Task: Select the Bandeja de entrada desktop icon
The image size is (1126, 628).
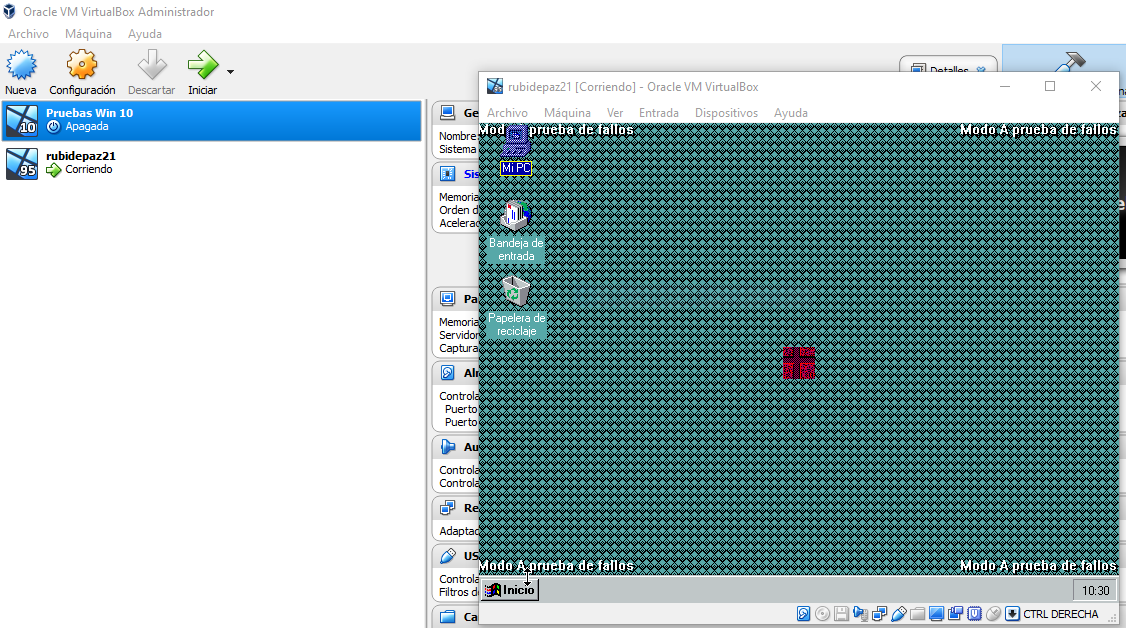Action: [x=516, y=231]
